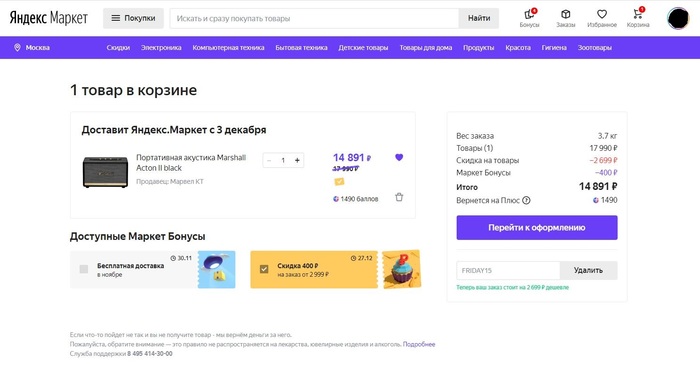Screen dimensions: 700x386
Task: Open the Корзина cart icon
Action: coord(638,14)
